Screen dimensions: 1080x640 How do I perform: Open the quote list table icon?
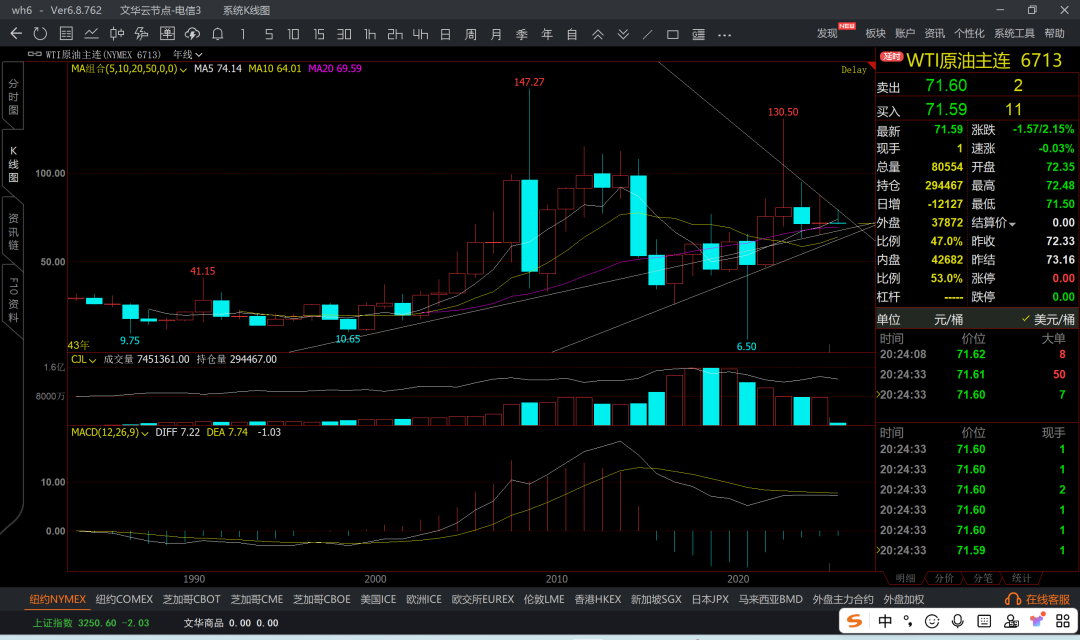[x=66, y=33]
